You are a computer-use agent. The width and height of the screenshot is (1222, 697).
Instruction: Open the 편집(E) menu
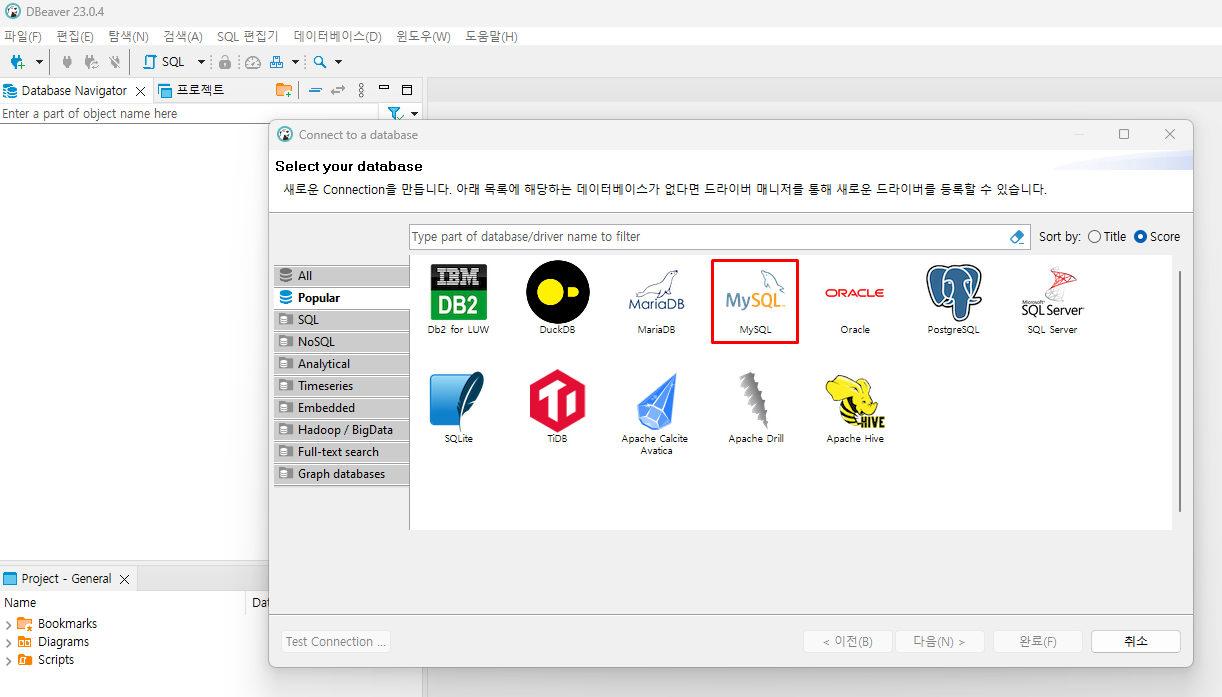(75, 37)
